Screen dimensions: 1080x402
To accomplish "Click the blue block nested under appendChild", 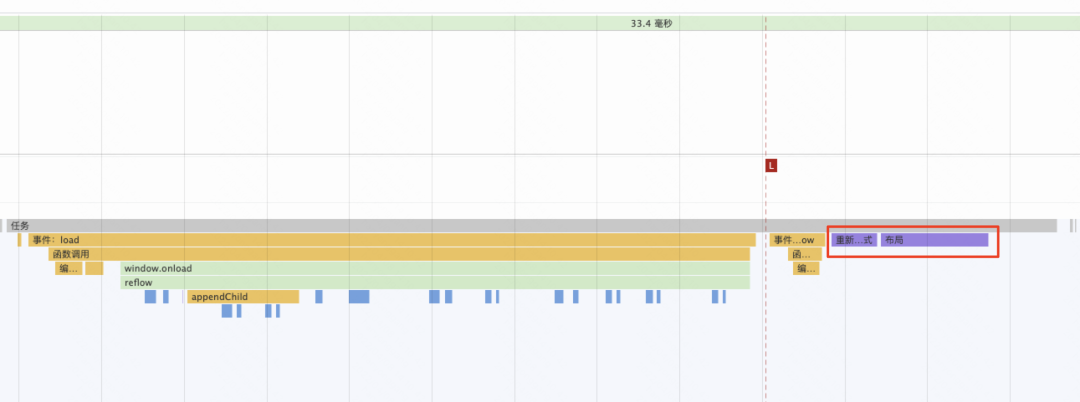I will [x=227, y=311].
